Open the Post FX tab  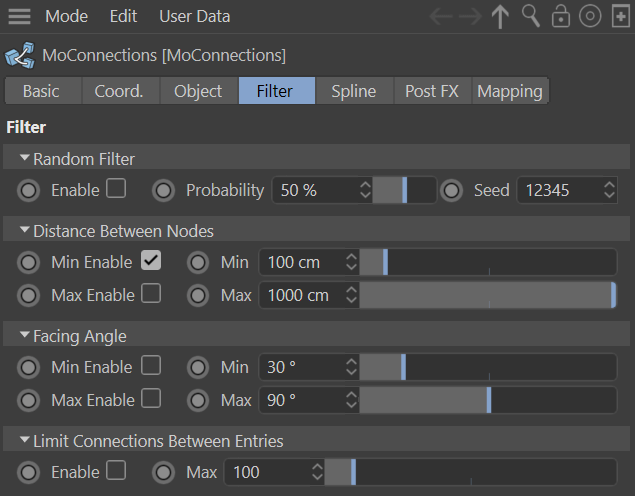pyautogui.click(x=431, y=91)
